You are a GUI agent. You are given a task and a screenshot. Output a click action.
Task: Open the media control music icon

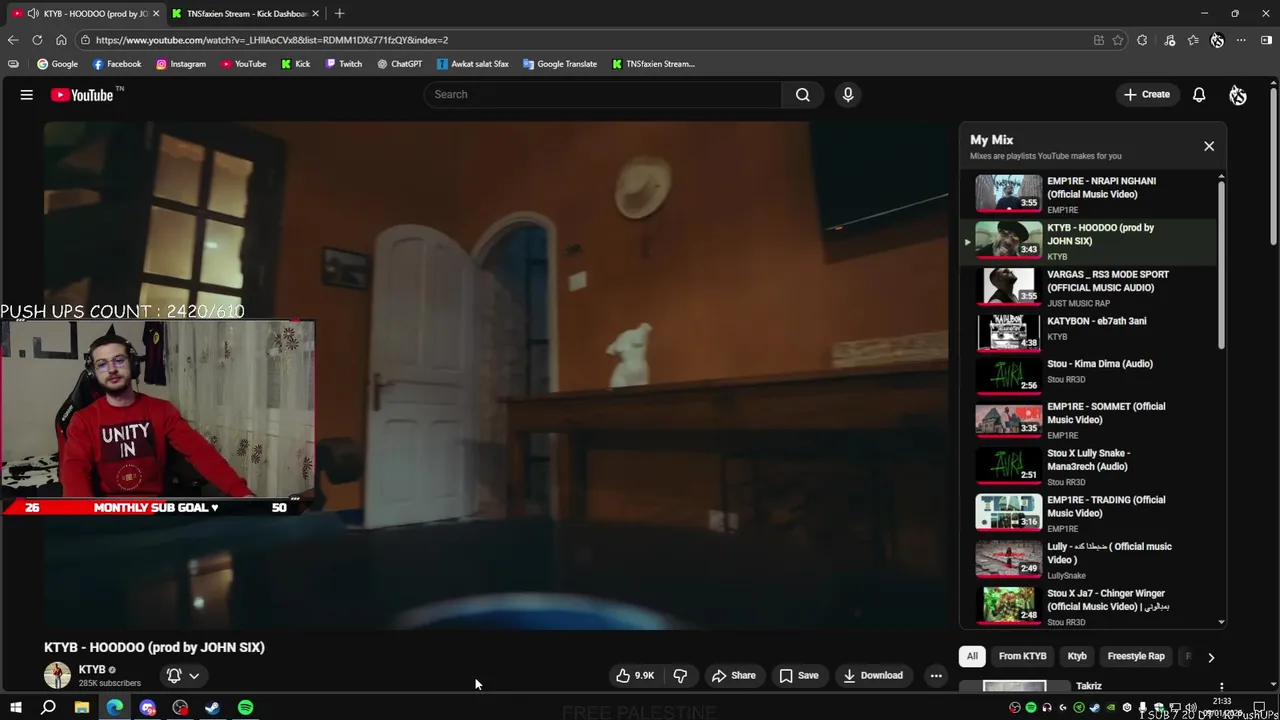(x=1170, y=40)
